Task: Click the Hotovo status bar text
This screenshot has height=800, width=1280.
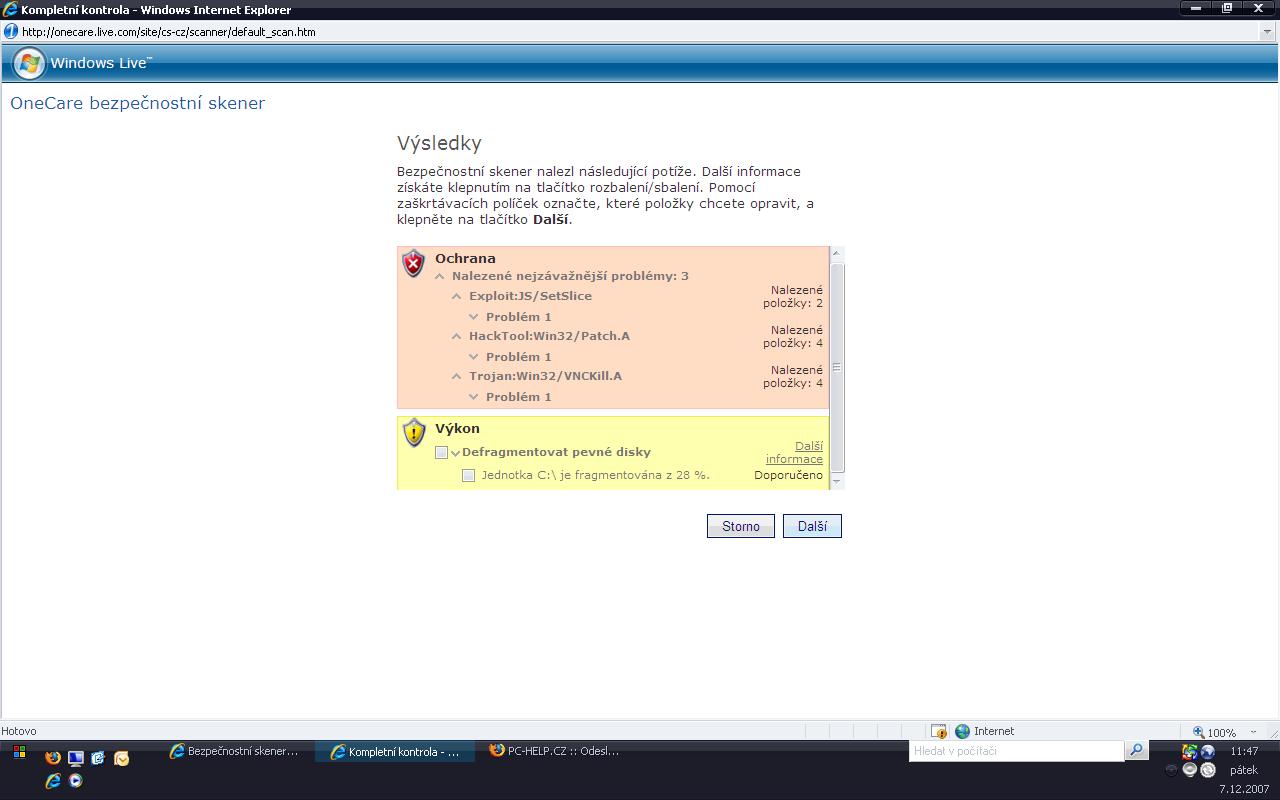Action: 19,731
